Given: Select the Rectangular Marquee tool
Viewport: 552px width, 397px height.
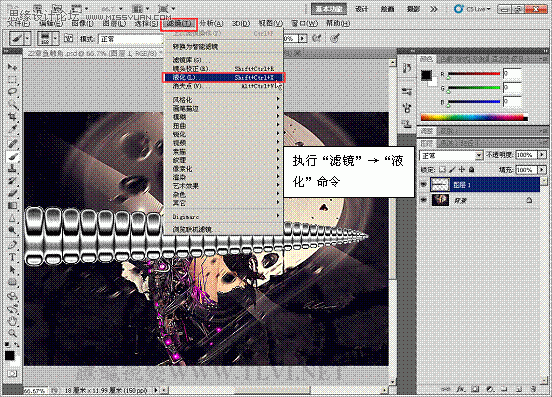Looking at the screenshot, I should pos(12,80).
